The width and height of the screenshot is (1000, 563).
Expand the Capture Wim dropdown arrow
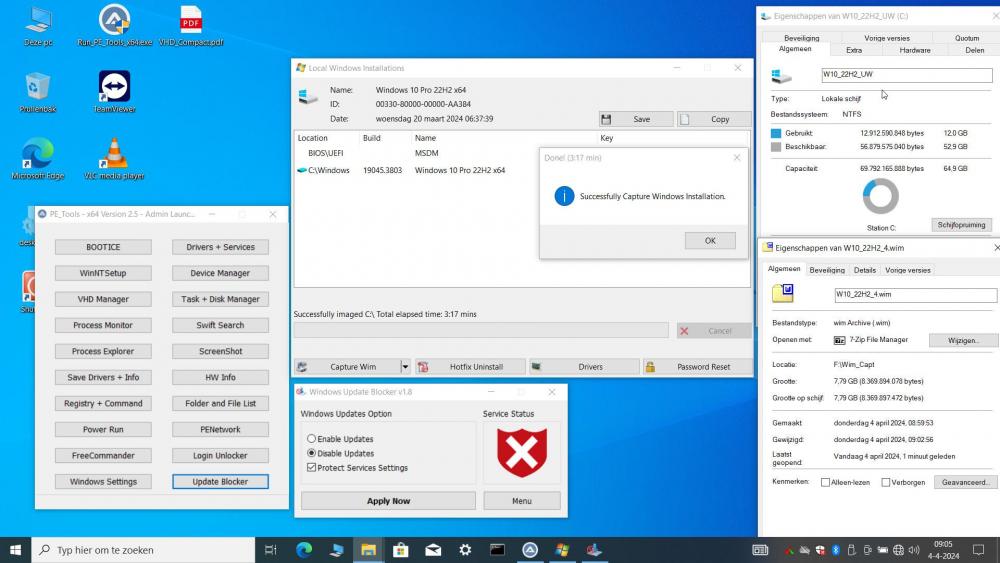click(x=405, y=367)
